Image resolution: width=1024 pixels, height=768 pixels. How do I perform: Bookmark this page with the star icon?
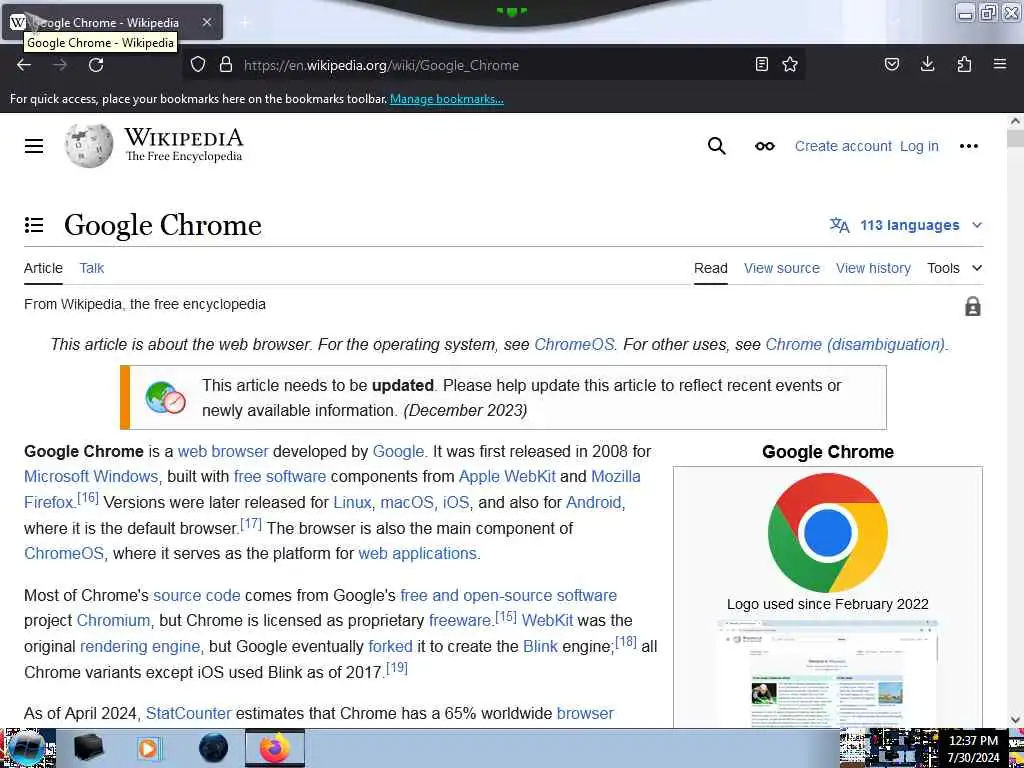[x=790, y=64]
